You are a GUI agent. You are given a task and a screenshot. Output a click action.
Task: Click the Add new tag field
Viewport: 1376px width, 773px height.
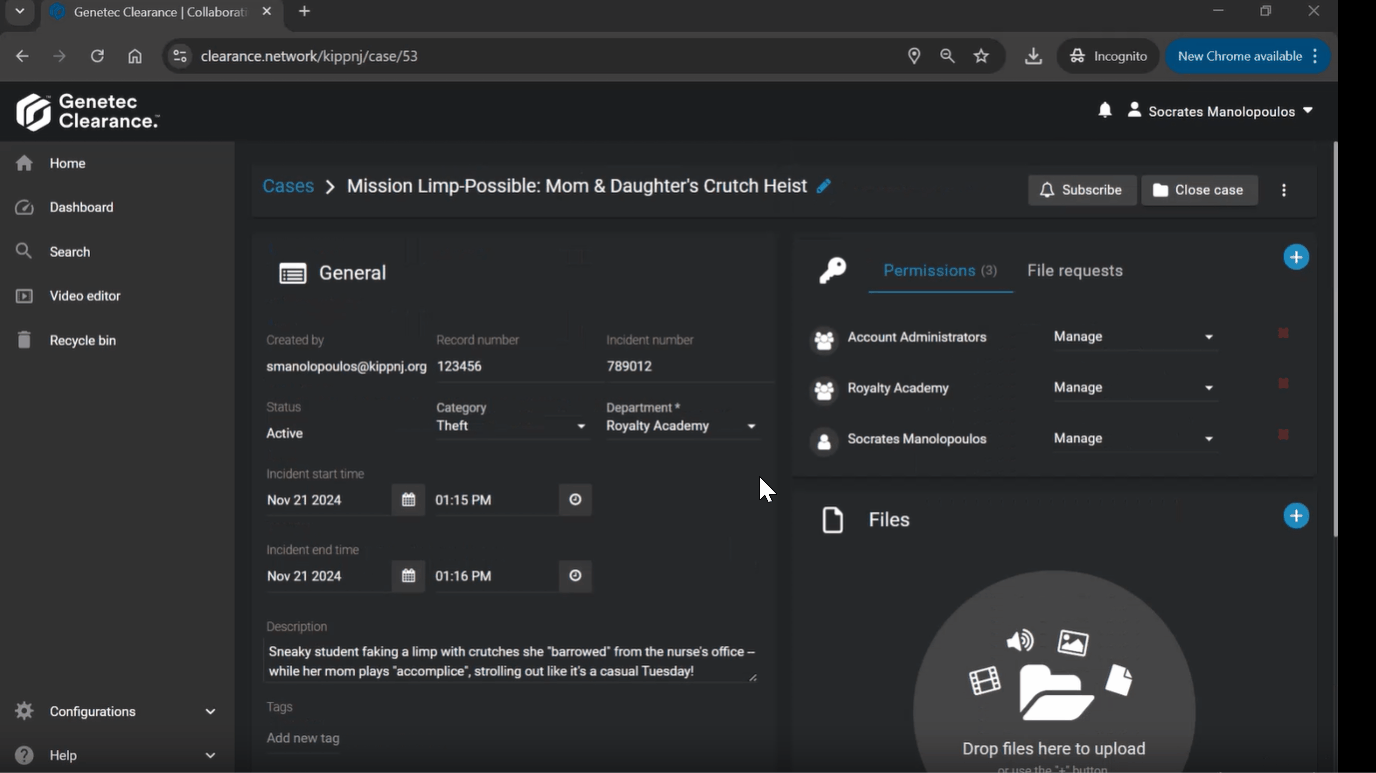pos(303,738)
